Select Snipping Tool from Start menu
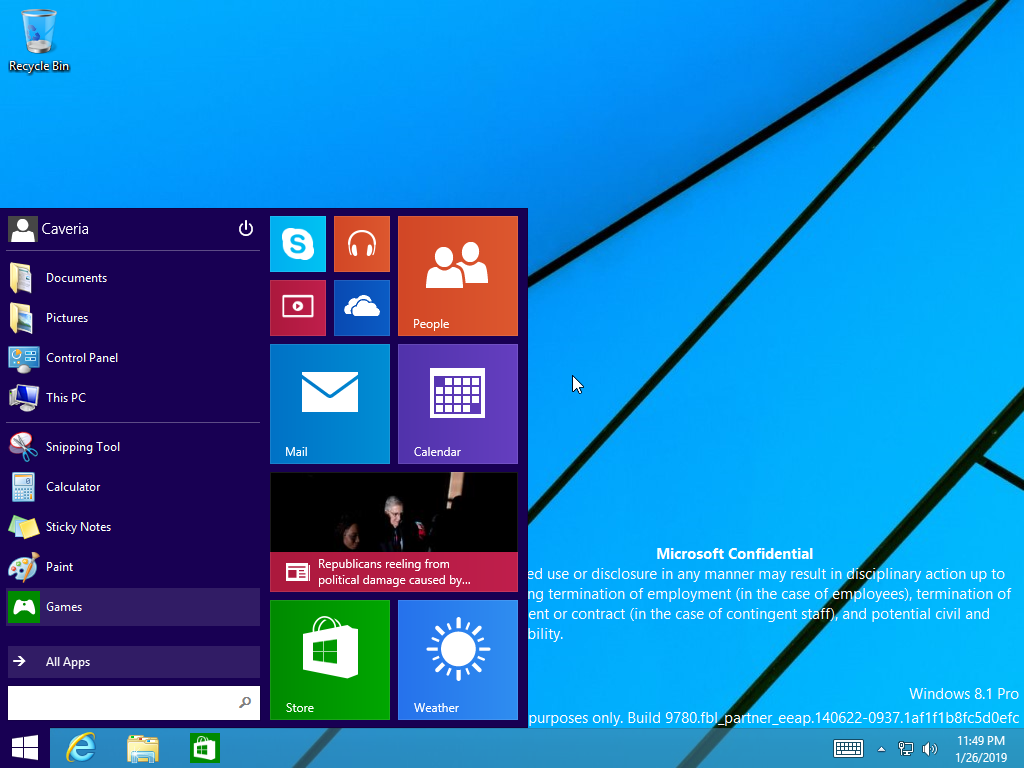The width and height of the screenshot is (1024, 768). [x=82, y=447]
